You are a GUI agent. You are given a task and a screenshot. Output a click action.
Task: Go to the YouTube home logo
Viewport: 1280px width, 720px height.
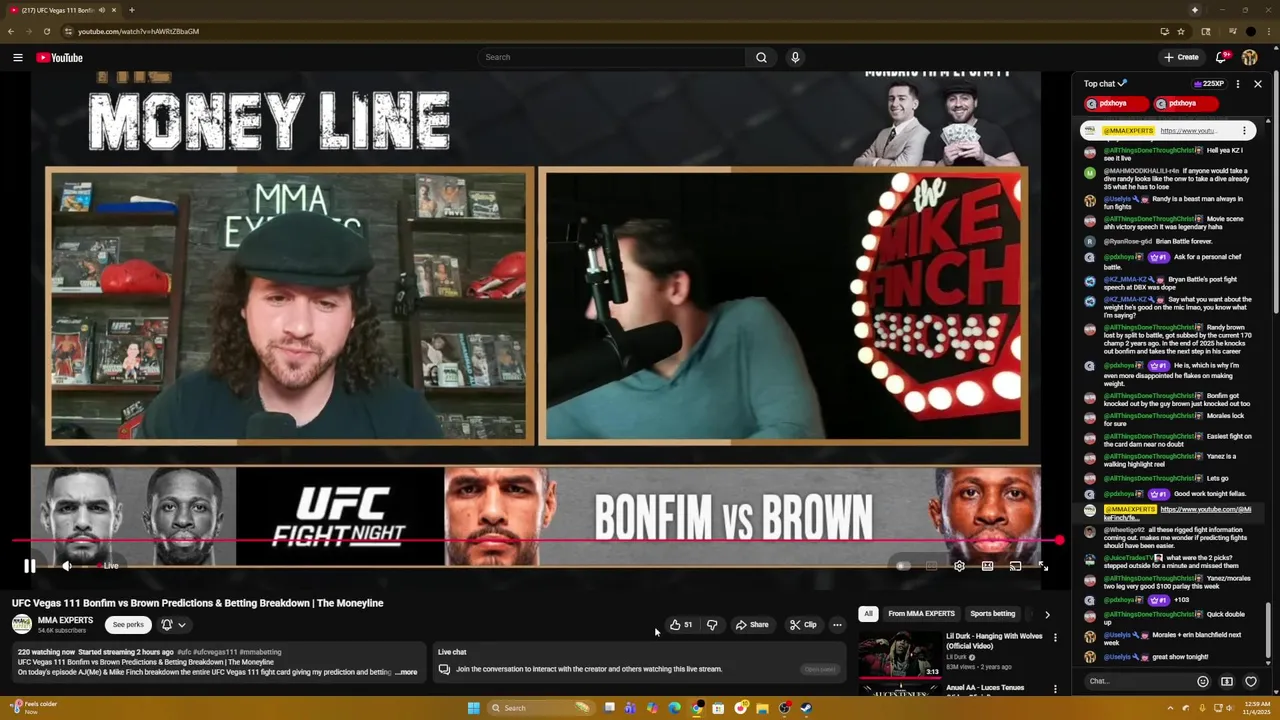point(60,57)
